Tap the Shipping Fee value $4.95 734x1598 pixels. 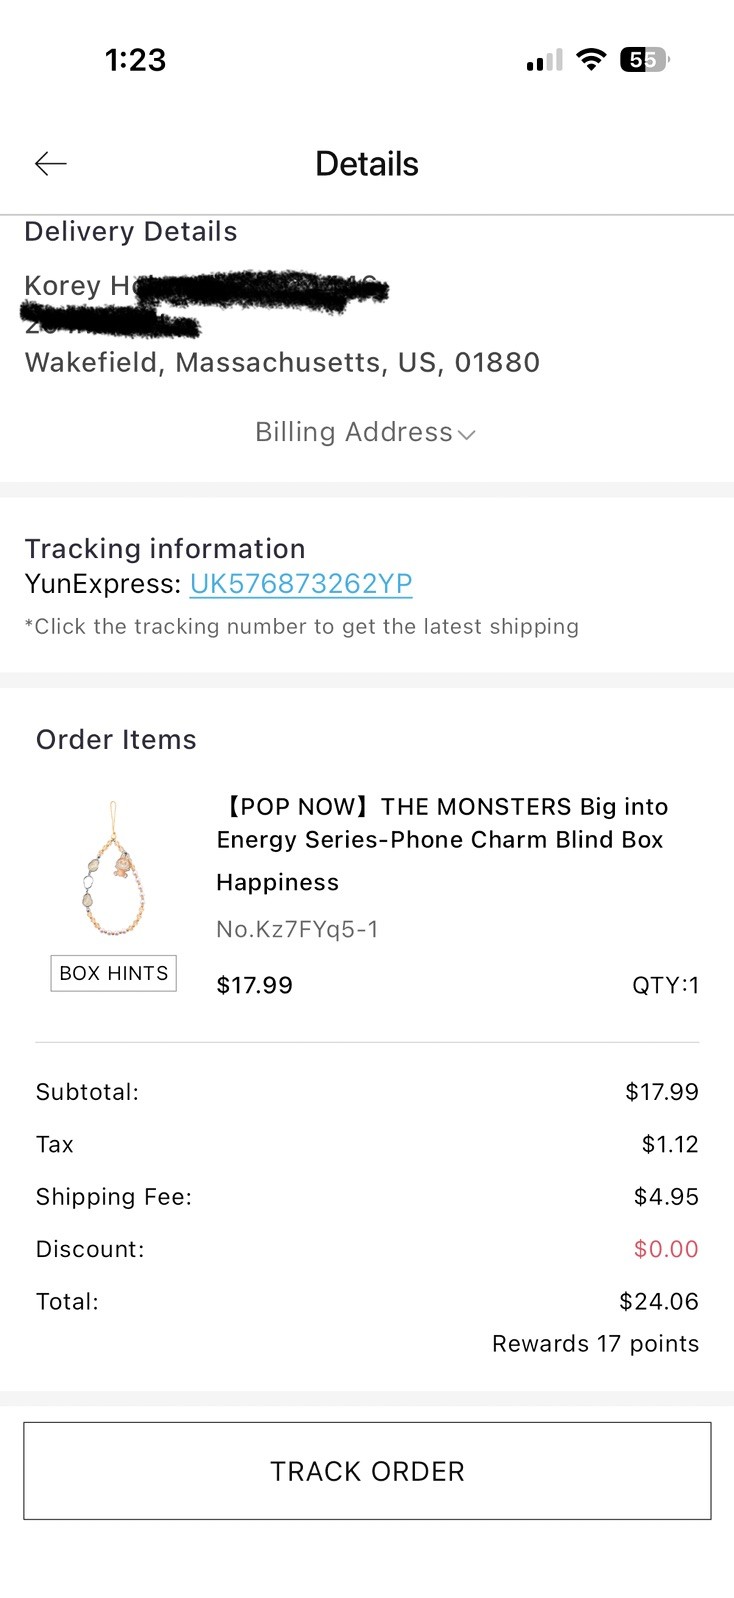(x=666, y=1197)
